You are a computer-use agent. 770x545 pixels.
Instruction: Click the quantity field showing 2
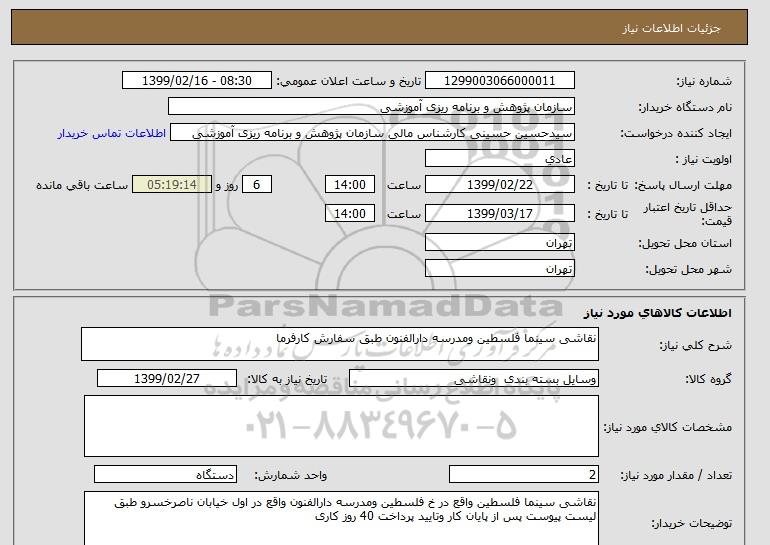tap(524, 474)
